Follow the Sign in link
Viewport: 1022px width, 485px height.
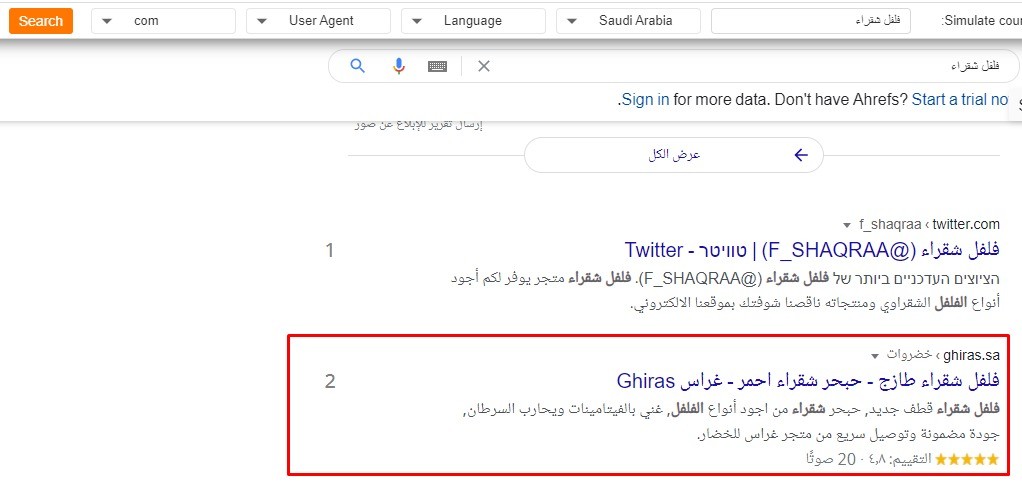645,100
